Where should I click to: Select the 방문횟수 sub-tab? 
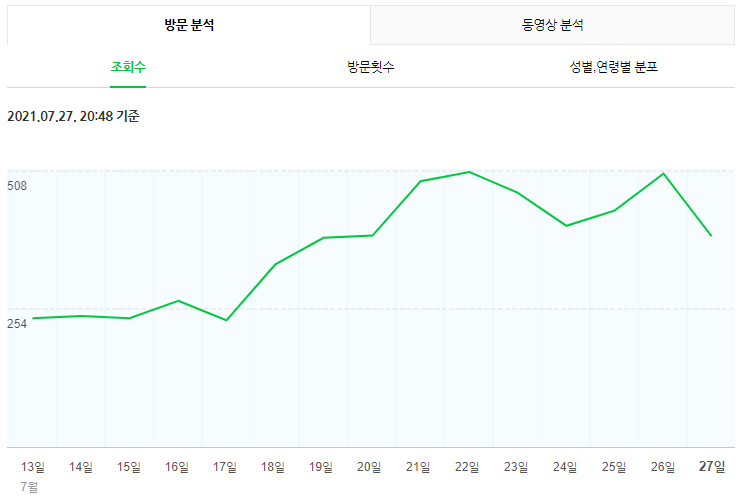pyautogui.click(x=371, y=67)
